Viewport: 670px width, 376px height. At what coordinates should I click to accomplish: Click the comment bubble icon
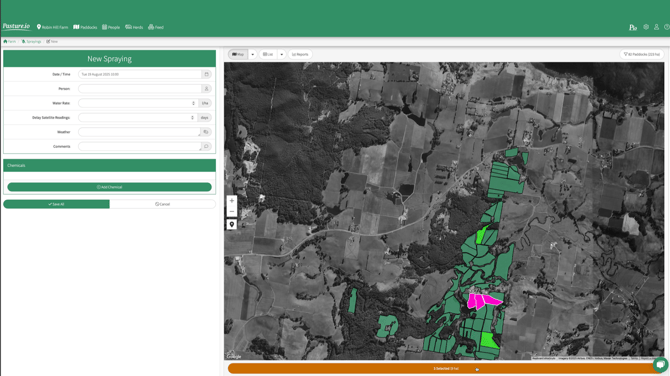(206, 147)
